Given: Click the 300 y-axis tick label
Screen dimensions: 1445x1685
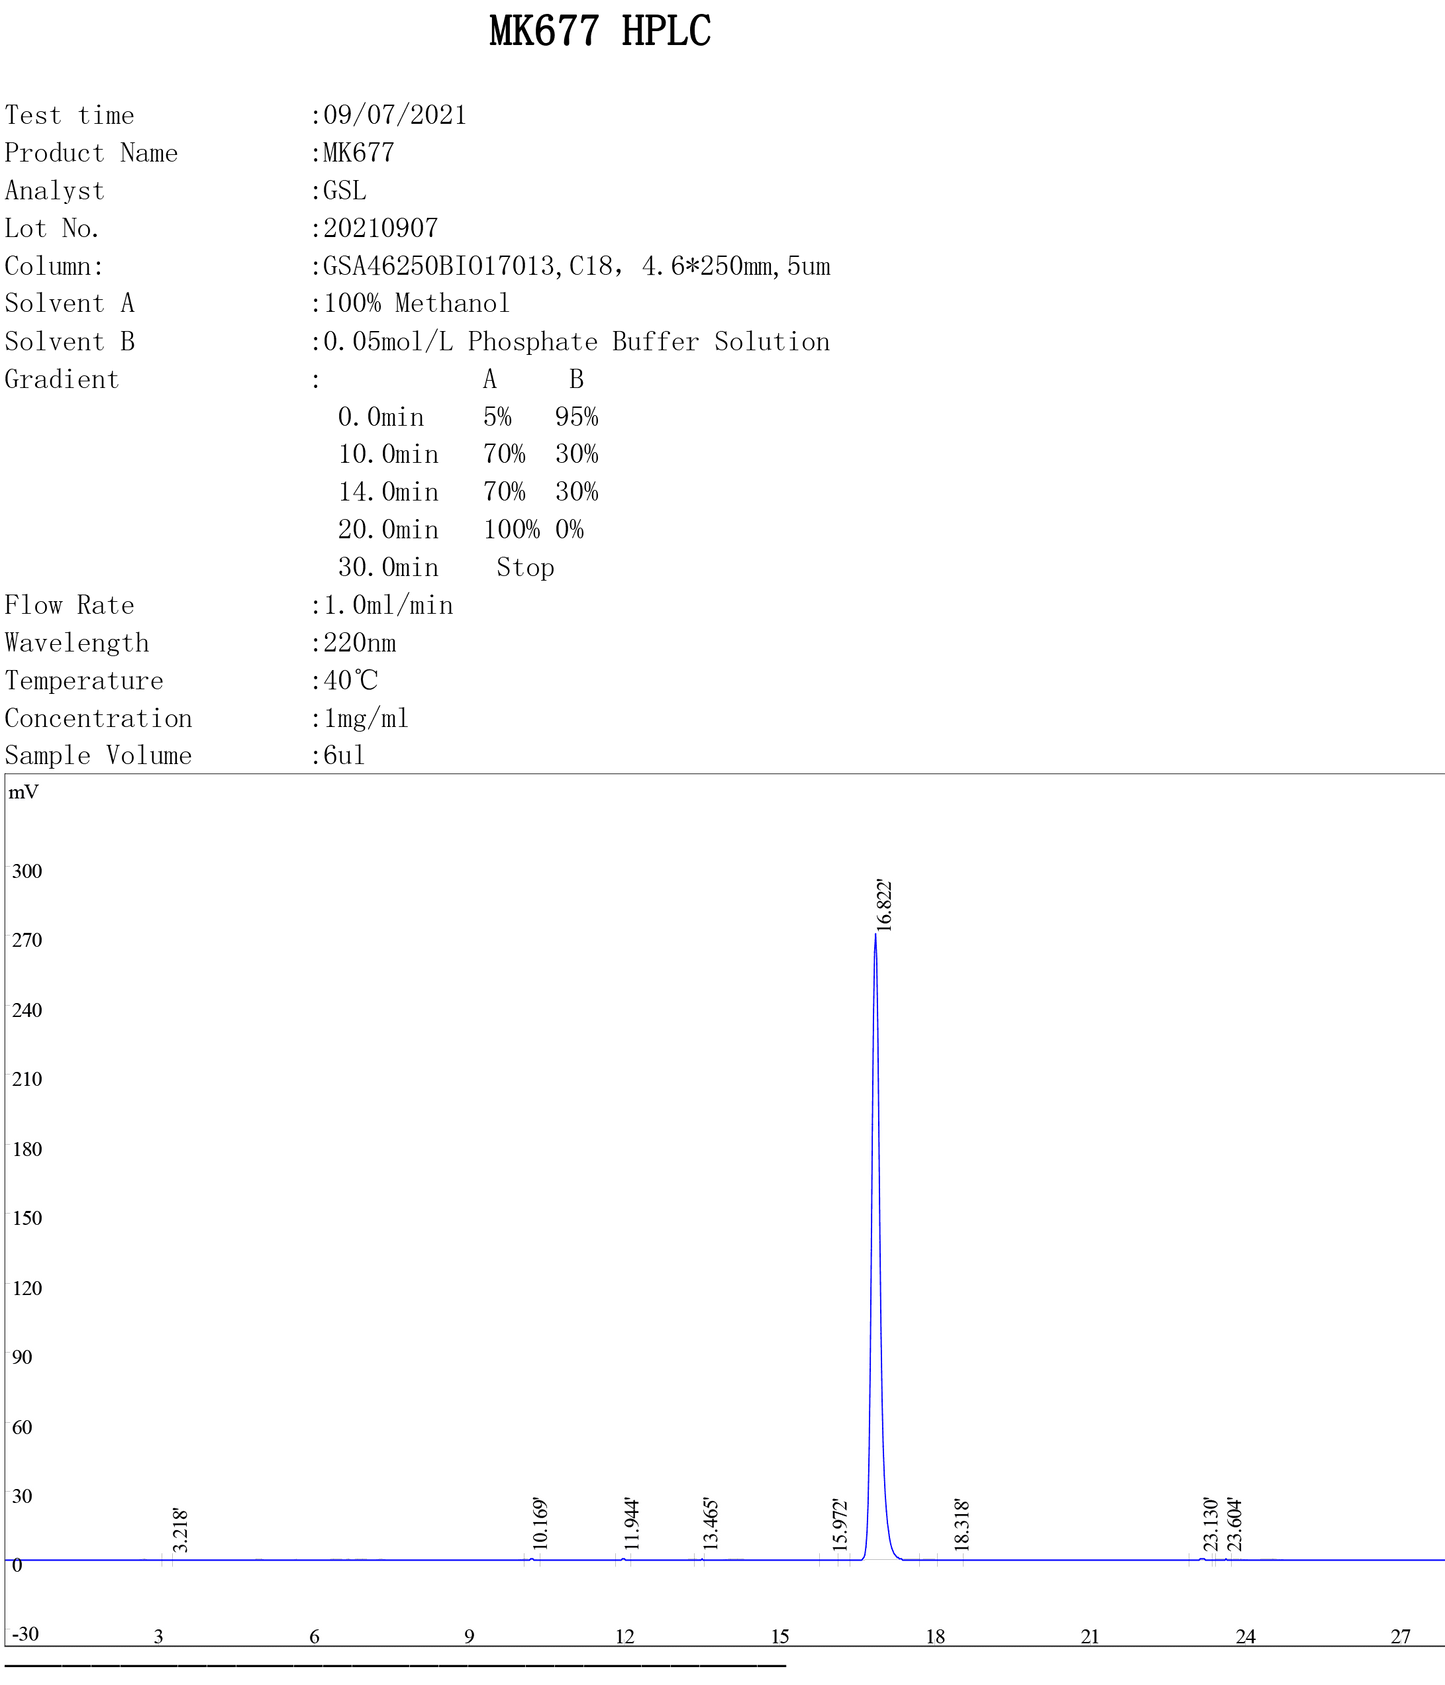Looking at the screenshot, I should point(27,871).
